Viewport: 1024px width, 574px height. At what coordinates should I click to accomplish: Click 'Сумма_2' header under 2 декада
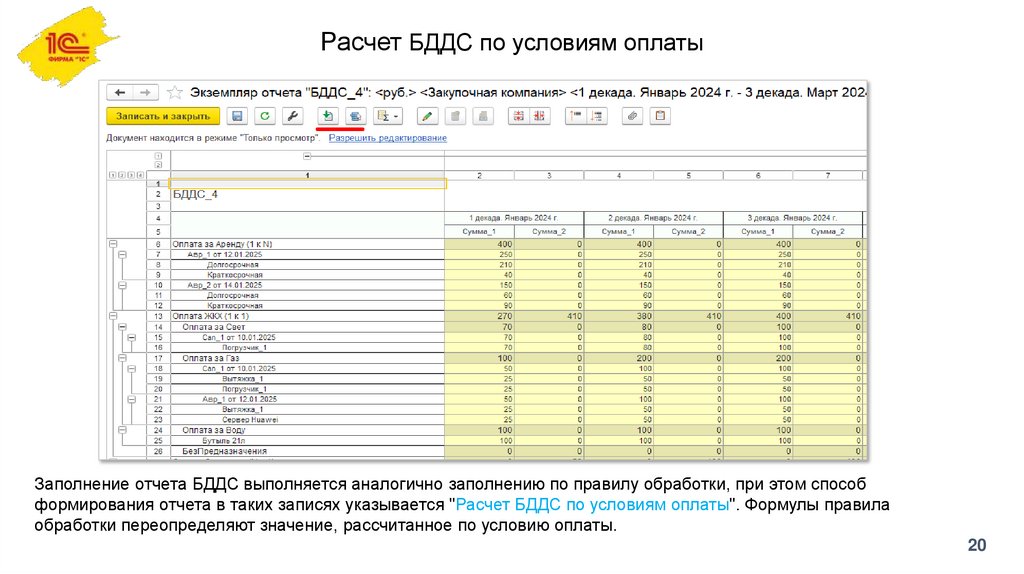click(688, 232)
